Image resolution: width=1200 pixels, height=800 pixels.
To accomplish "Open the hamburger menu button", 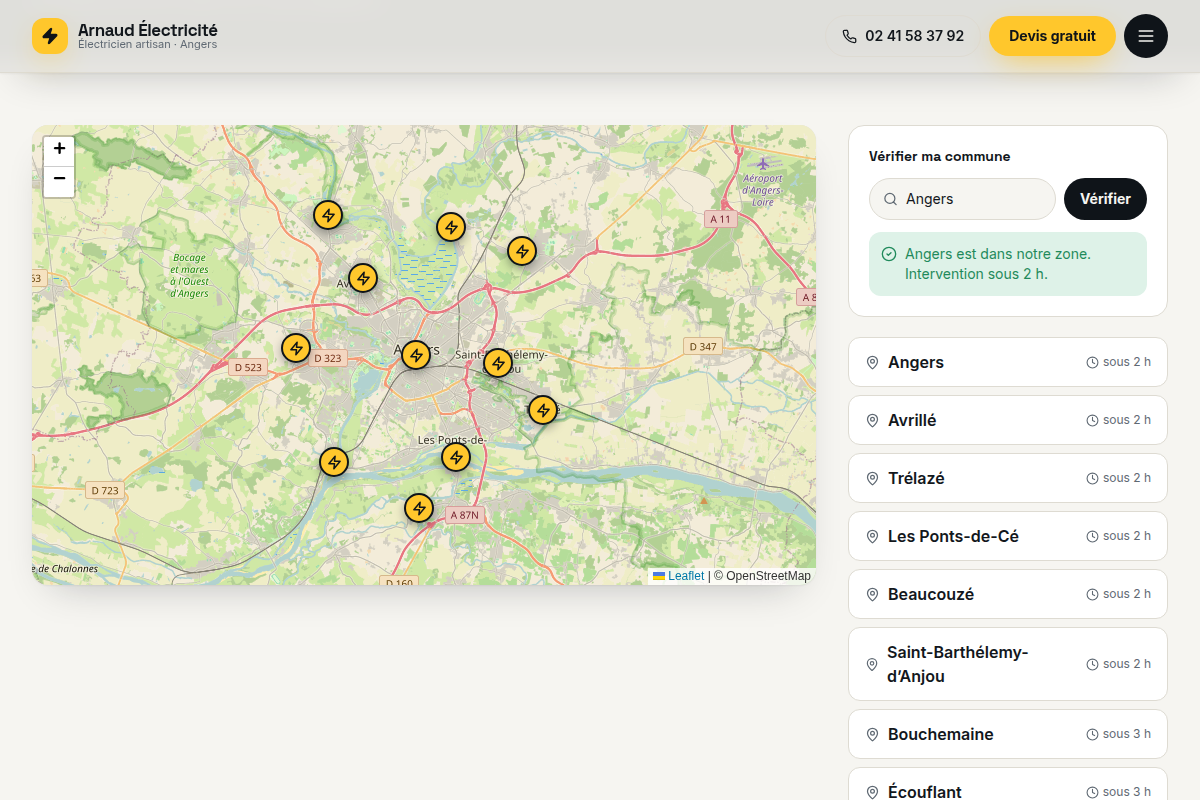I will click(1146, 36).
